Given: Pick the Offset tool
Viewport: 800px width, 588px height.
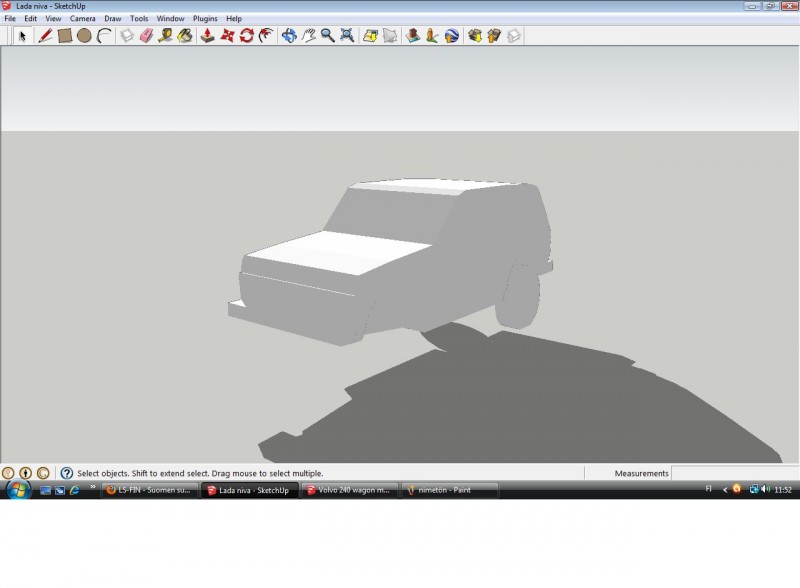Looking at the screenshot, I should (266, 36).
